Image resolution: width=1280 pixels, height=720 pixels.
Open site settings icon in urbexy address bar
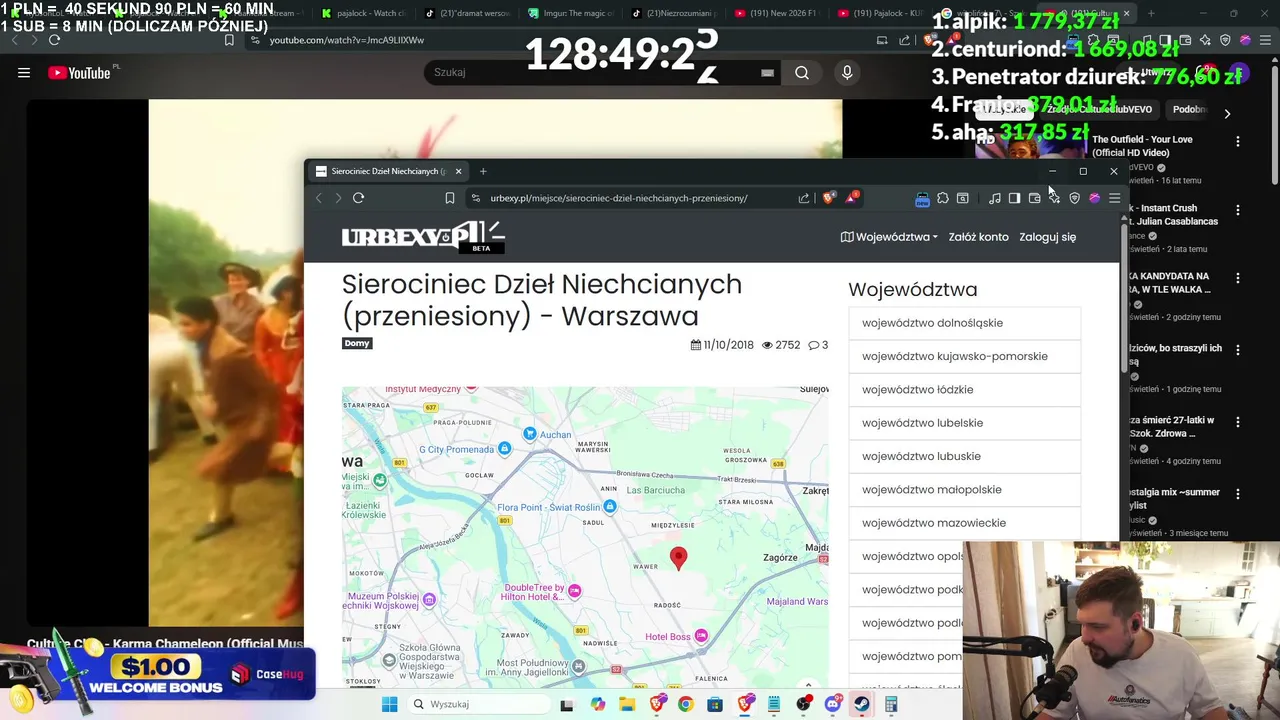(475, 198)
